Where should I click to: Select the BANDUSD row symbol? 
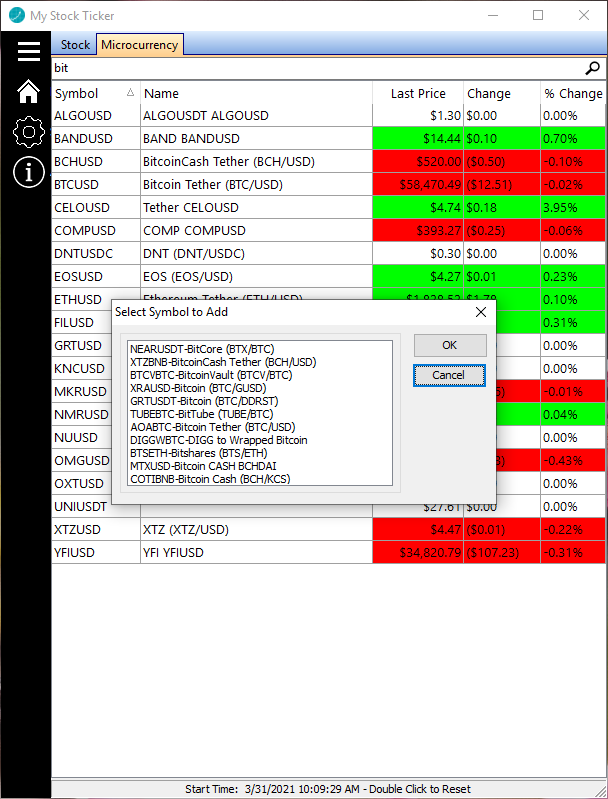point(96,139)
